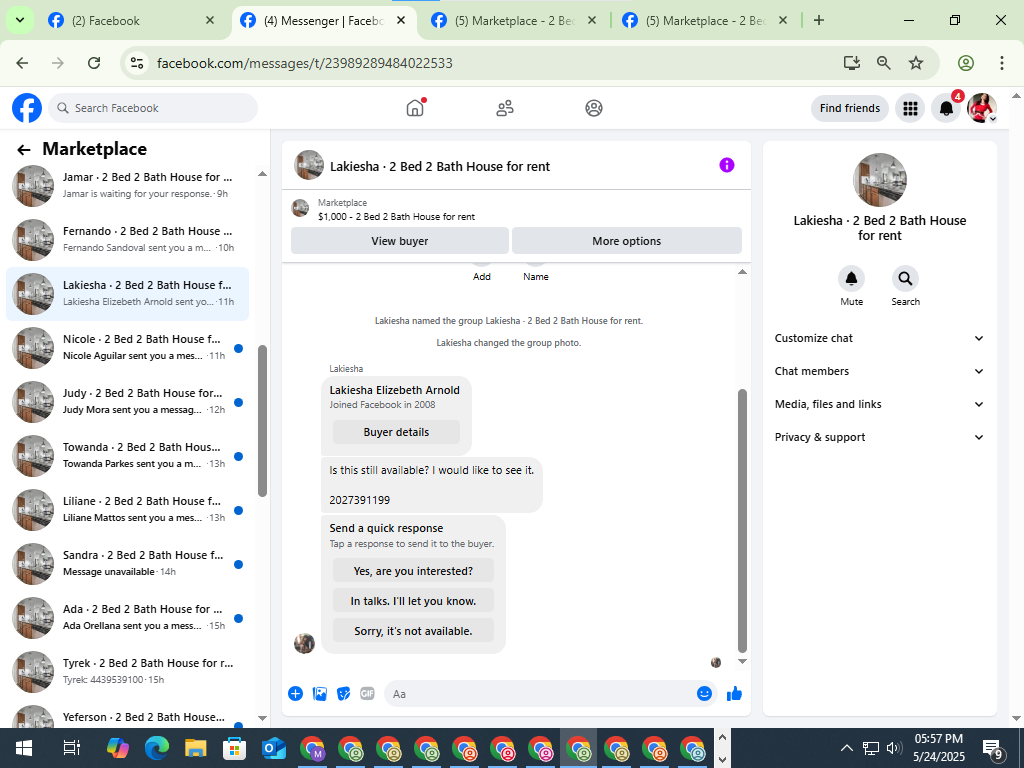Screen dimensions: 1024x768
Task: Open Outlook from the taskbar
Action: pyautogui.click(x=274, y=748)
